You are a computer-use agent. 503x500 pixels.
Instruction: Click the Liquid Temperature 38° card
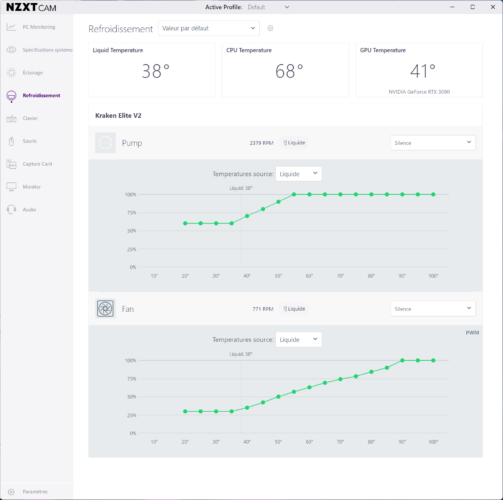pyautogui.click(x=152, y=70)
